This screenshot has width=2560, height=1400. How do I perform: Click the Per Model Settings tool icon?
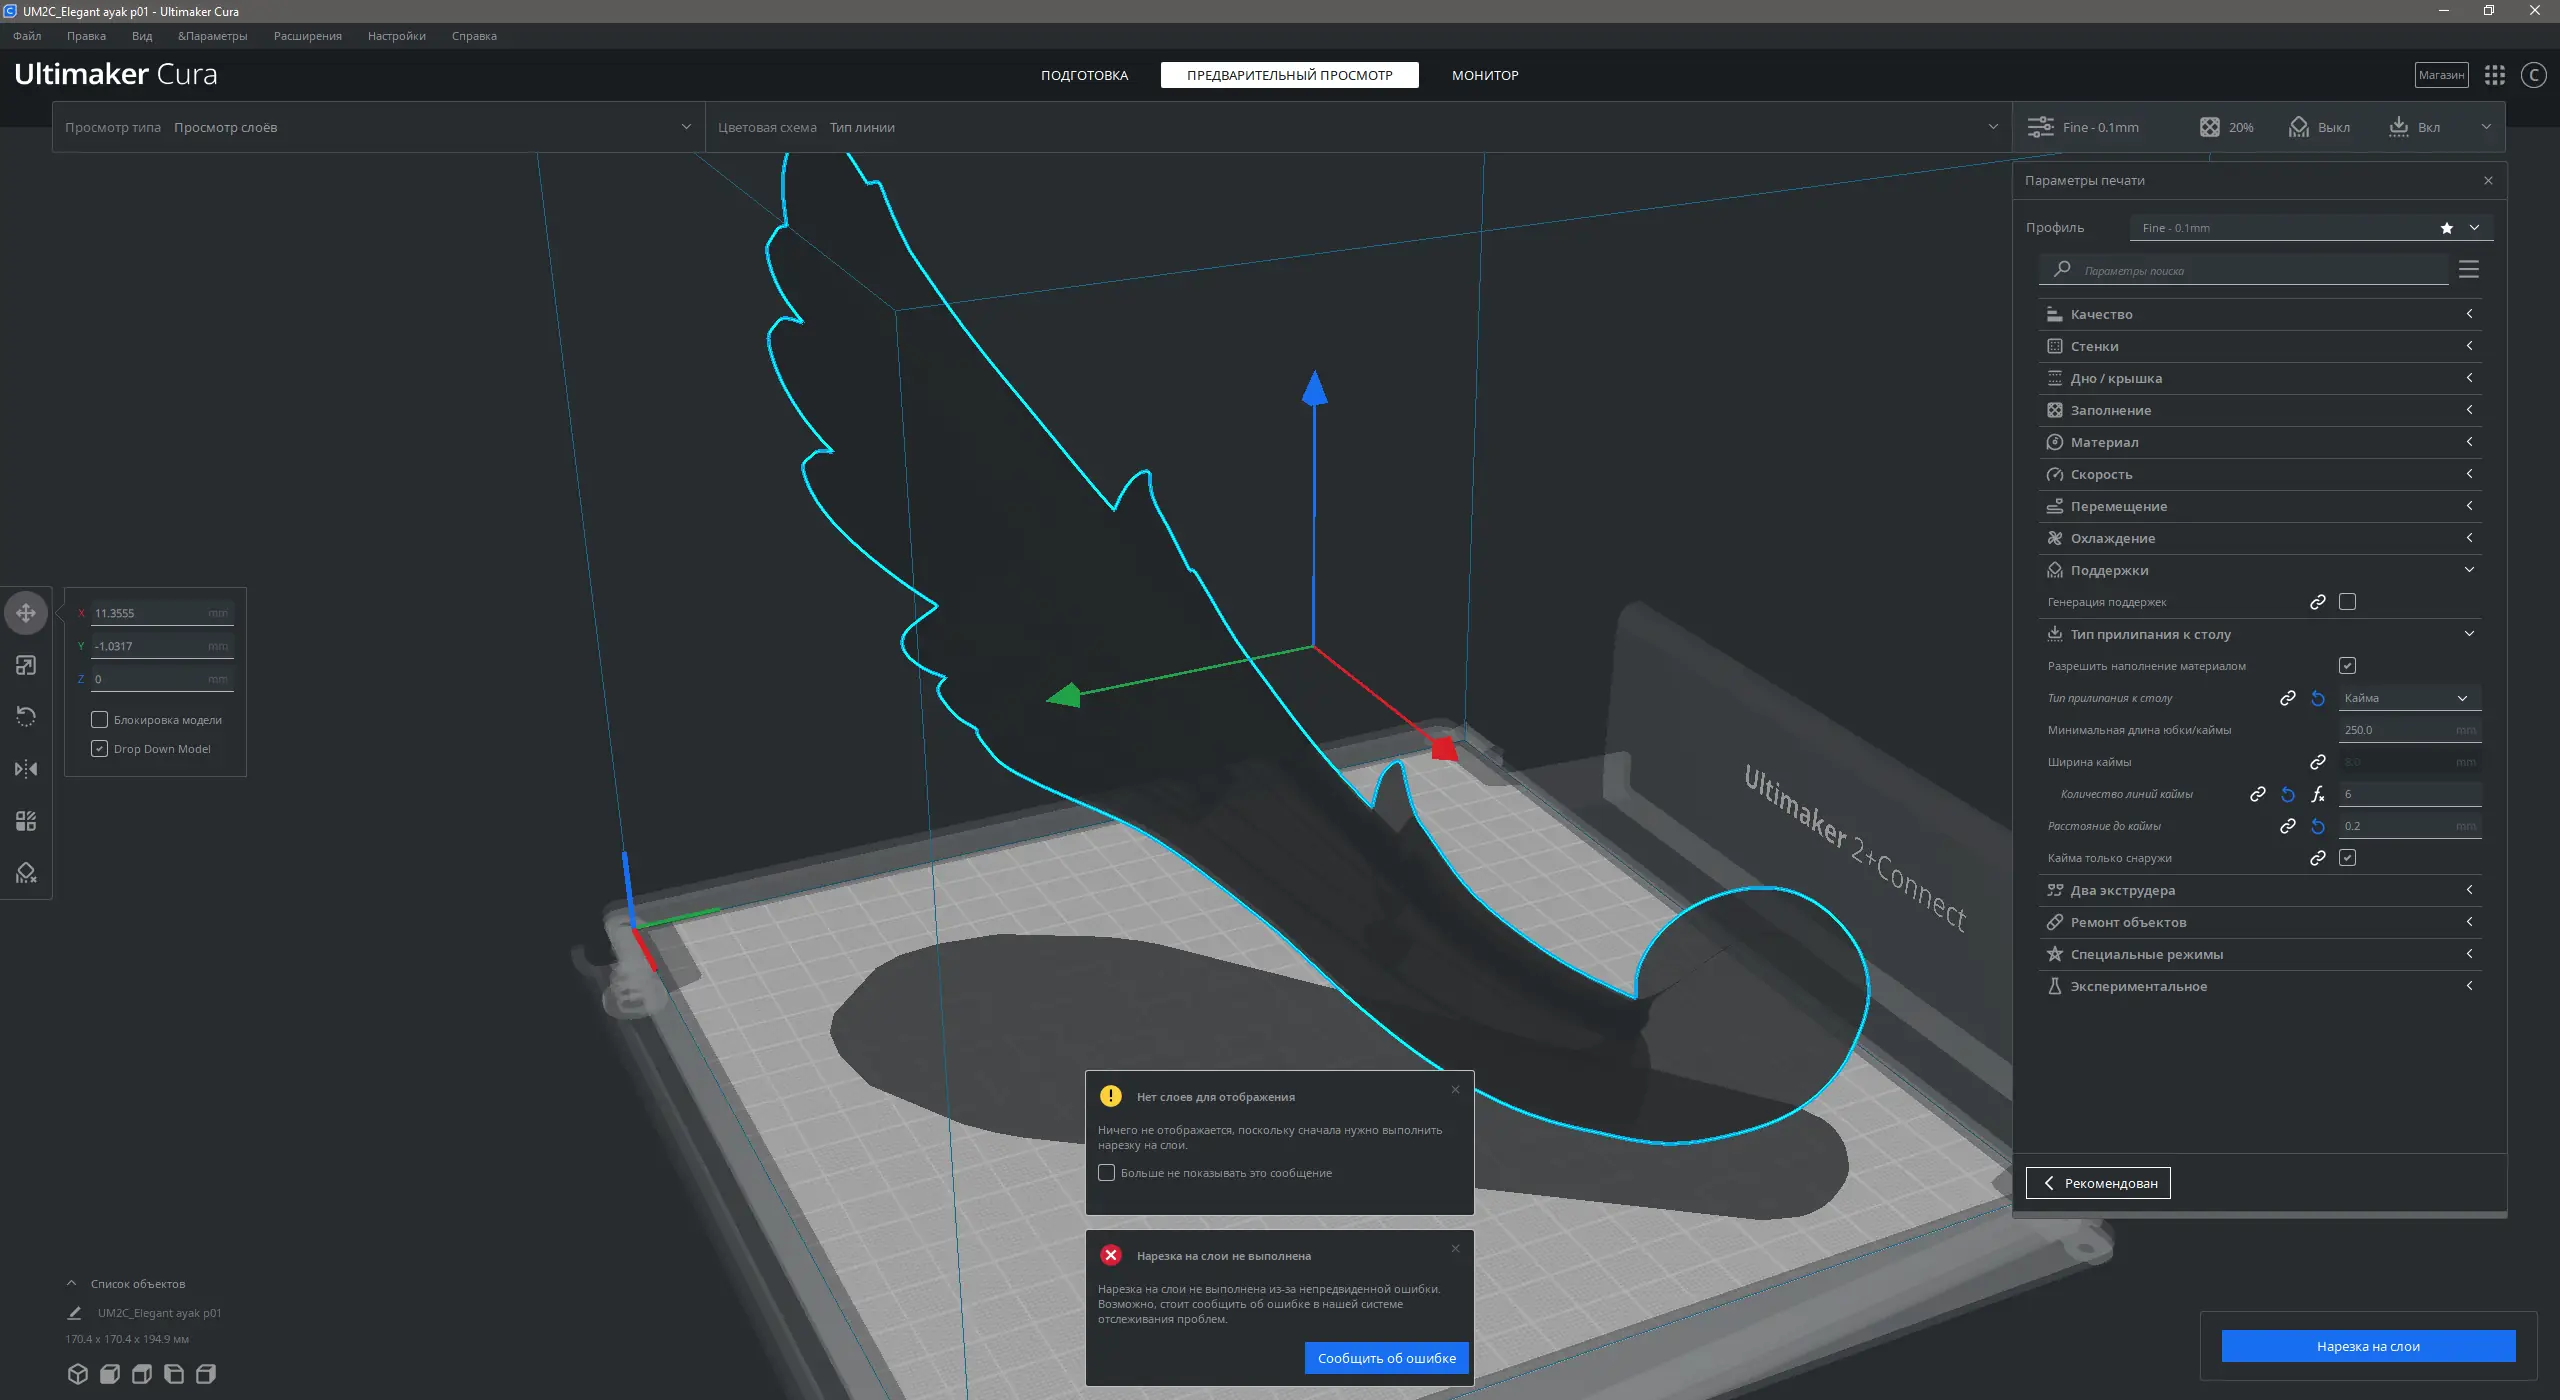click(x=26, y=821)
